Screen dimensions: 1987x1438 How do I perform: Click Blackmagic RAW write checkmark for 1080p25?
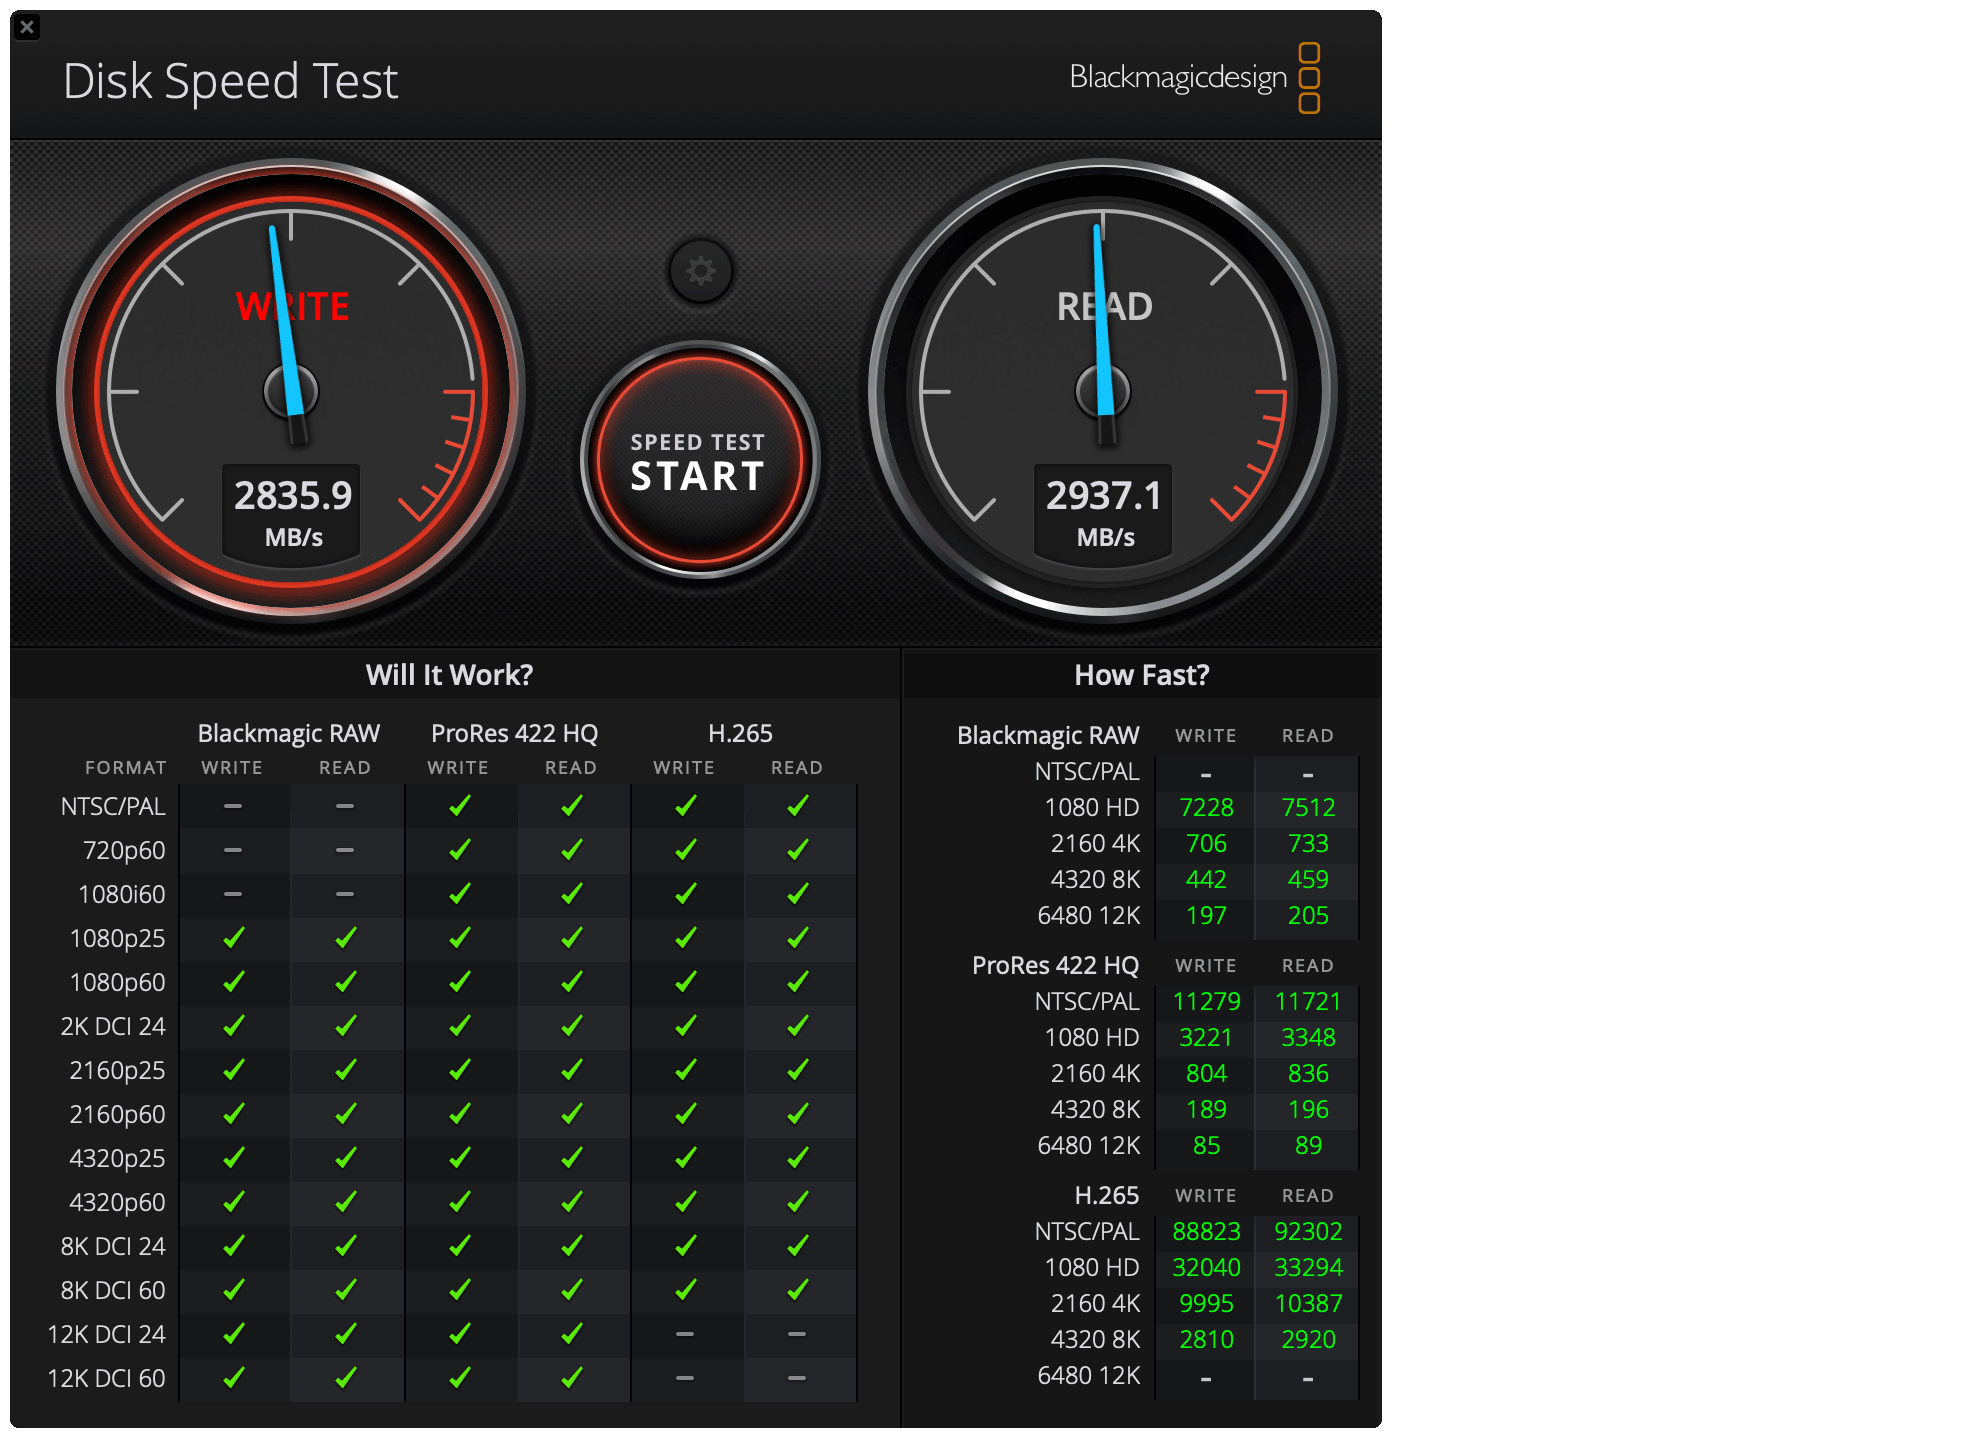(233, 938)
